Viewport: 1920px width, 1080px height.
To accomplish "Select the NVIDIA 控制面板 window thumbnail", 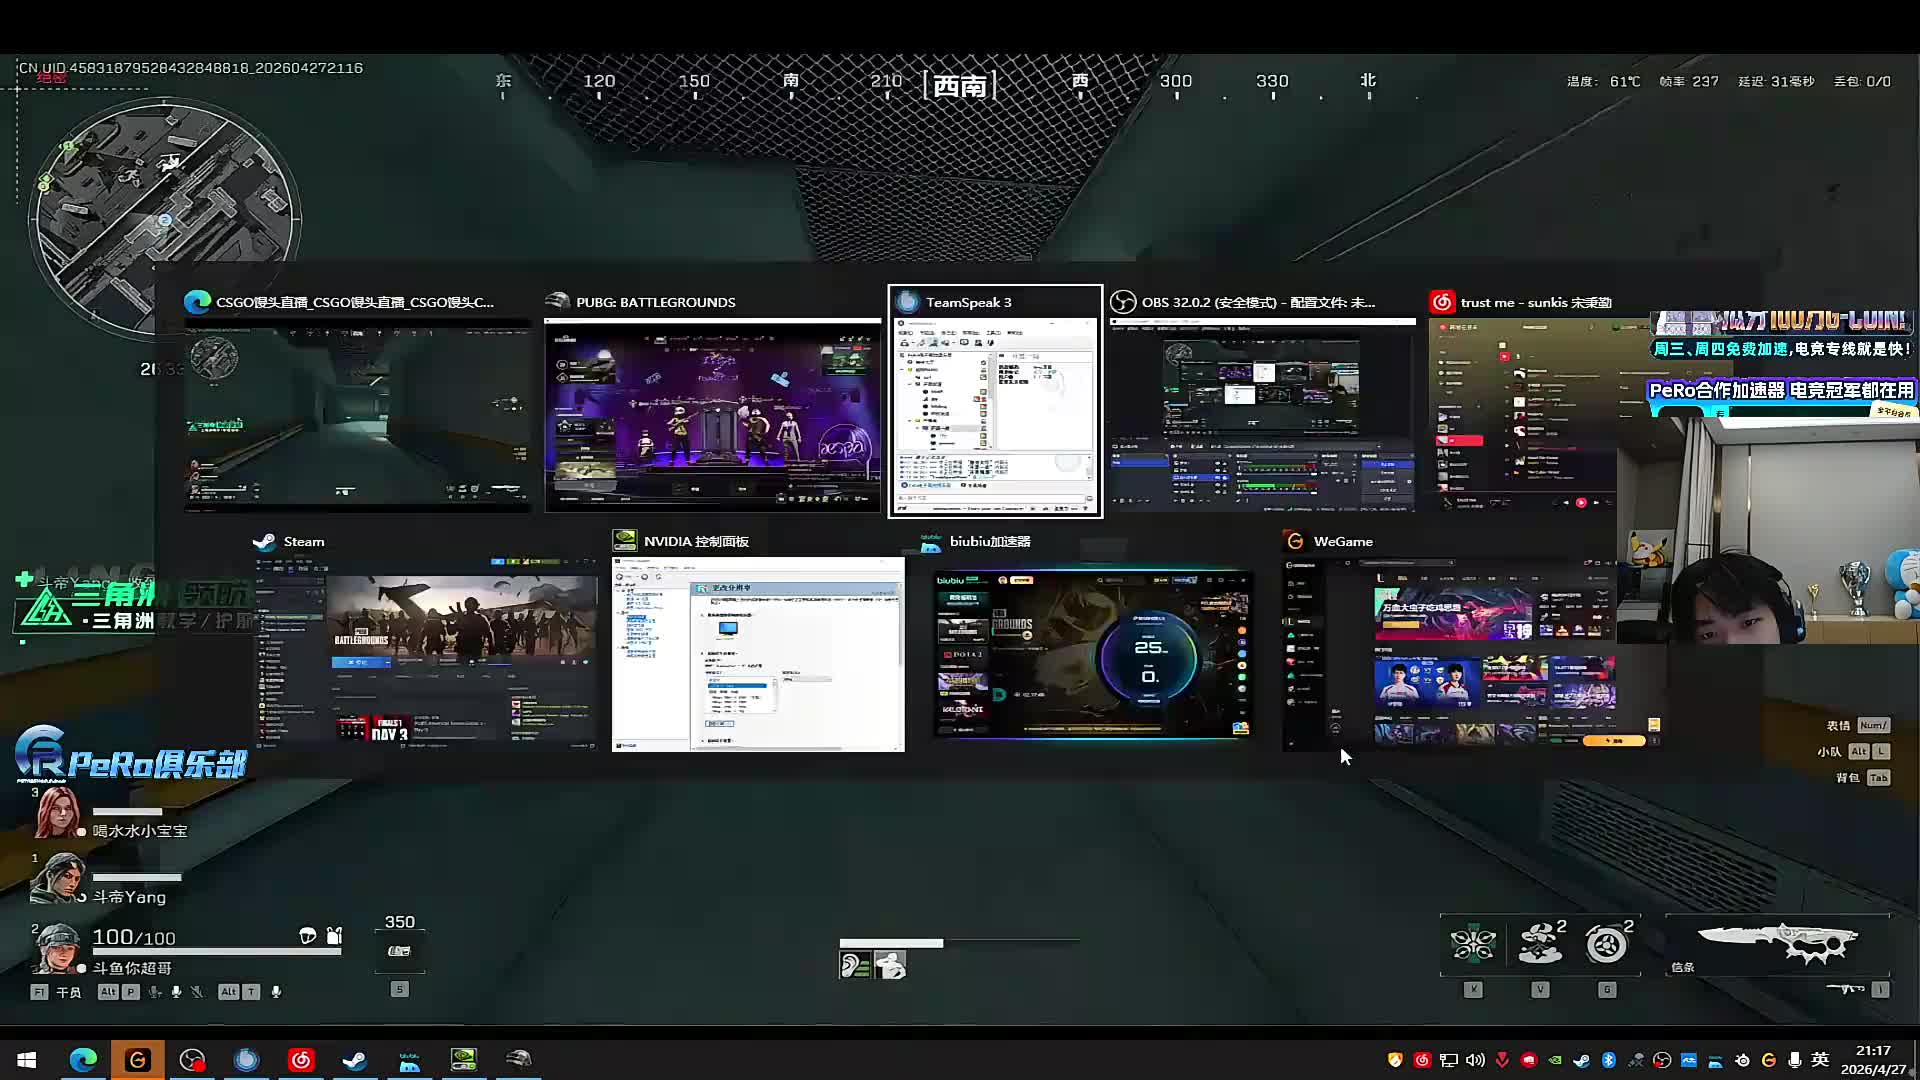I will tap(758, 652).
